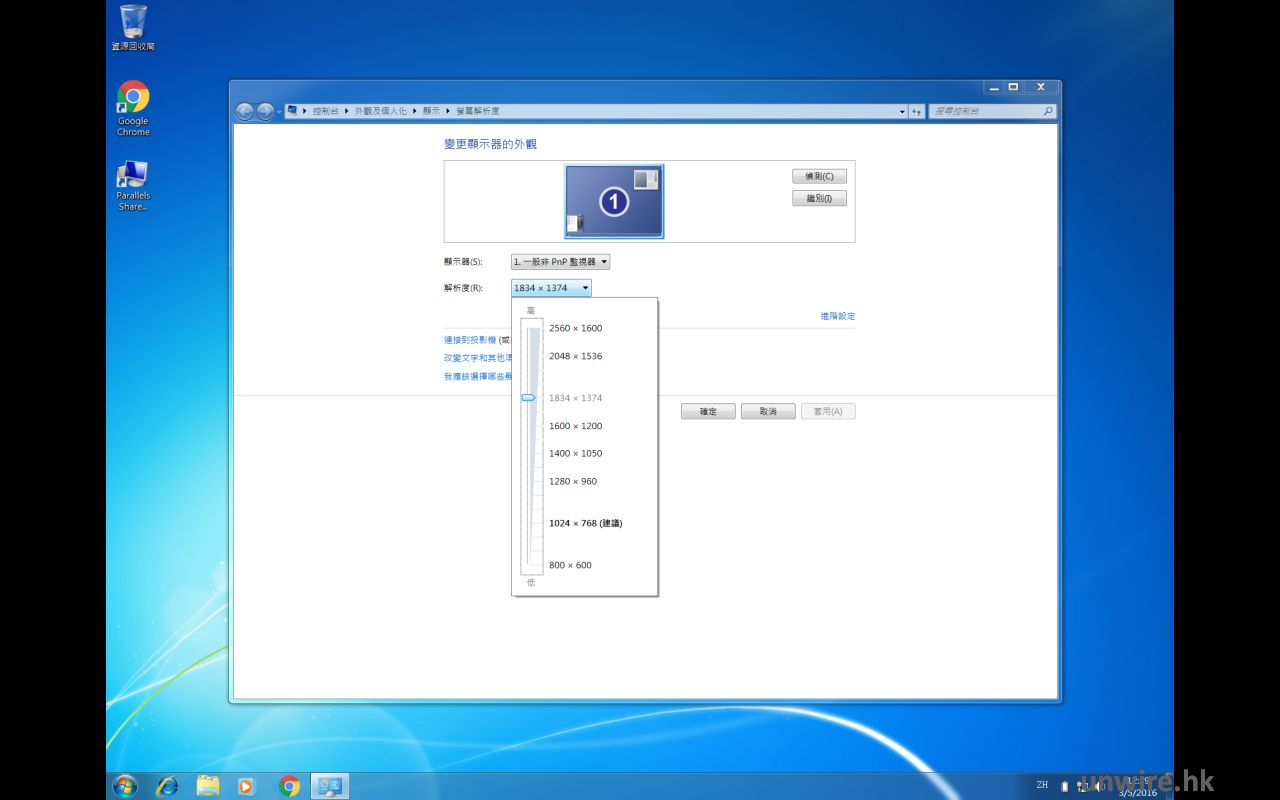Click the refresh icon beside address bar

pyautogui.click(x=916, y=111)
